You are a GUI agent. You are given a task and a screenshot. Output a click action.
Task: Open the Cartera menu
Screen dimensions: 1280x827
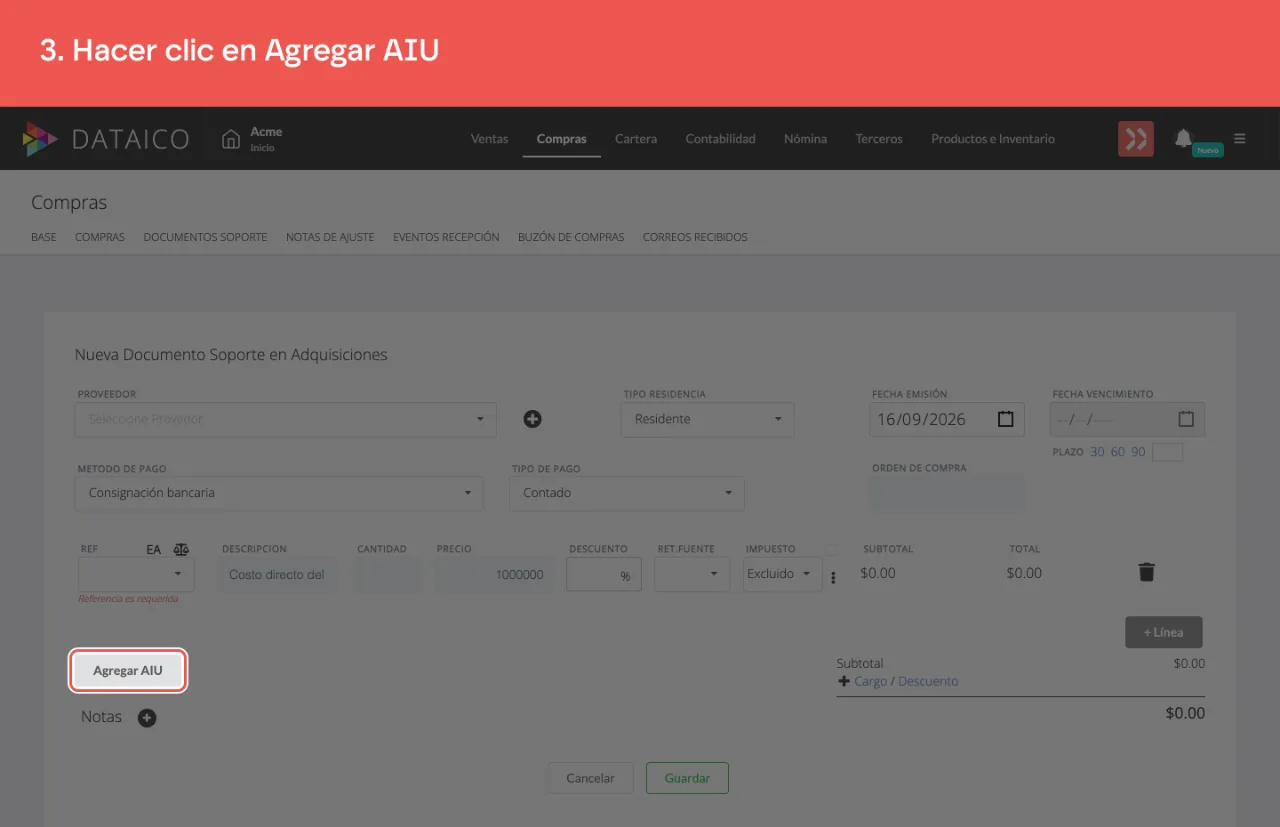coord(636,139)
